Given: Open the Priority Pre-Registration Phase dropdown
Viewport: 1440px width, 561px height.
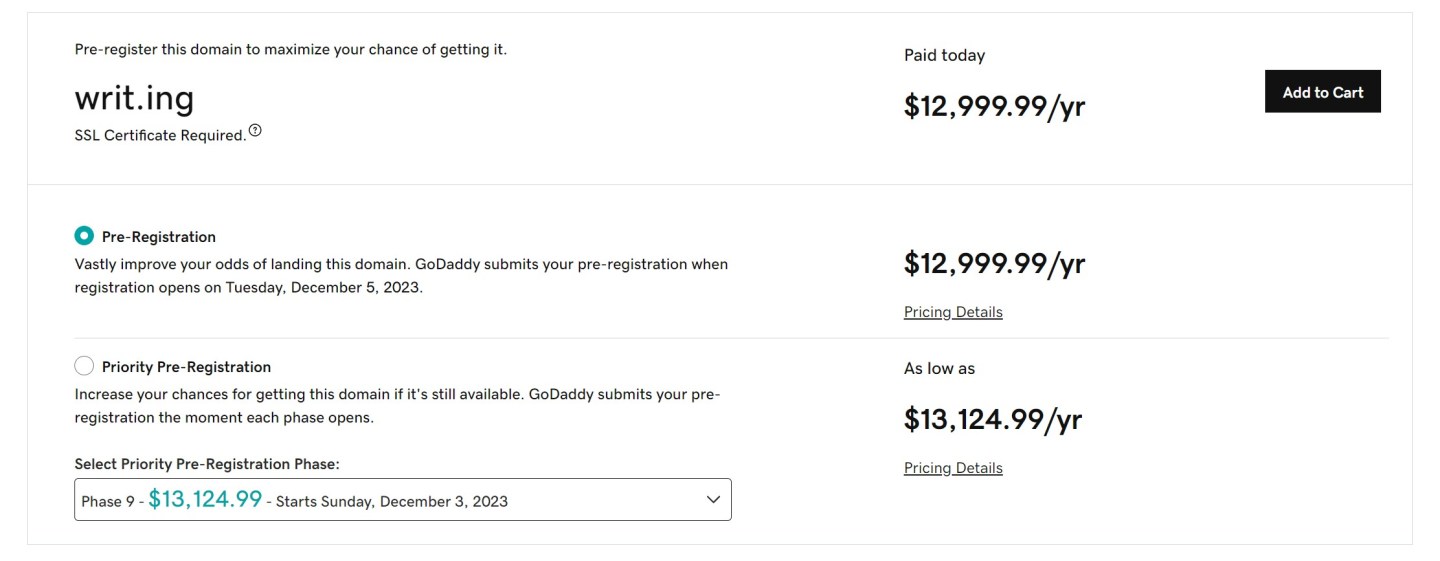Looking at the screenshot, I should coord(402,500).
